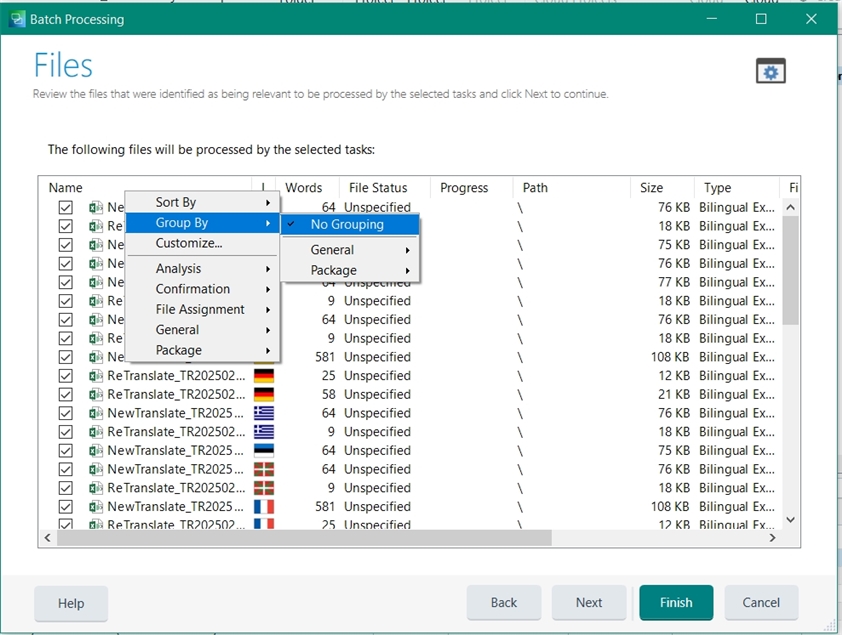
Task: Expand General in the main context menu
Action: coord(202,330)
